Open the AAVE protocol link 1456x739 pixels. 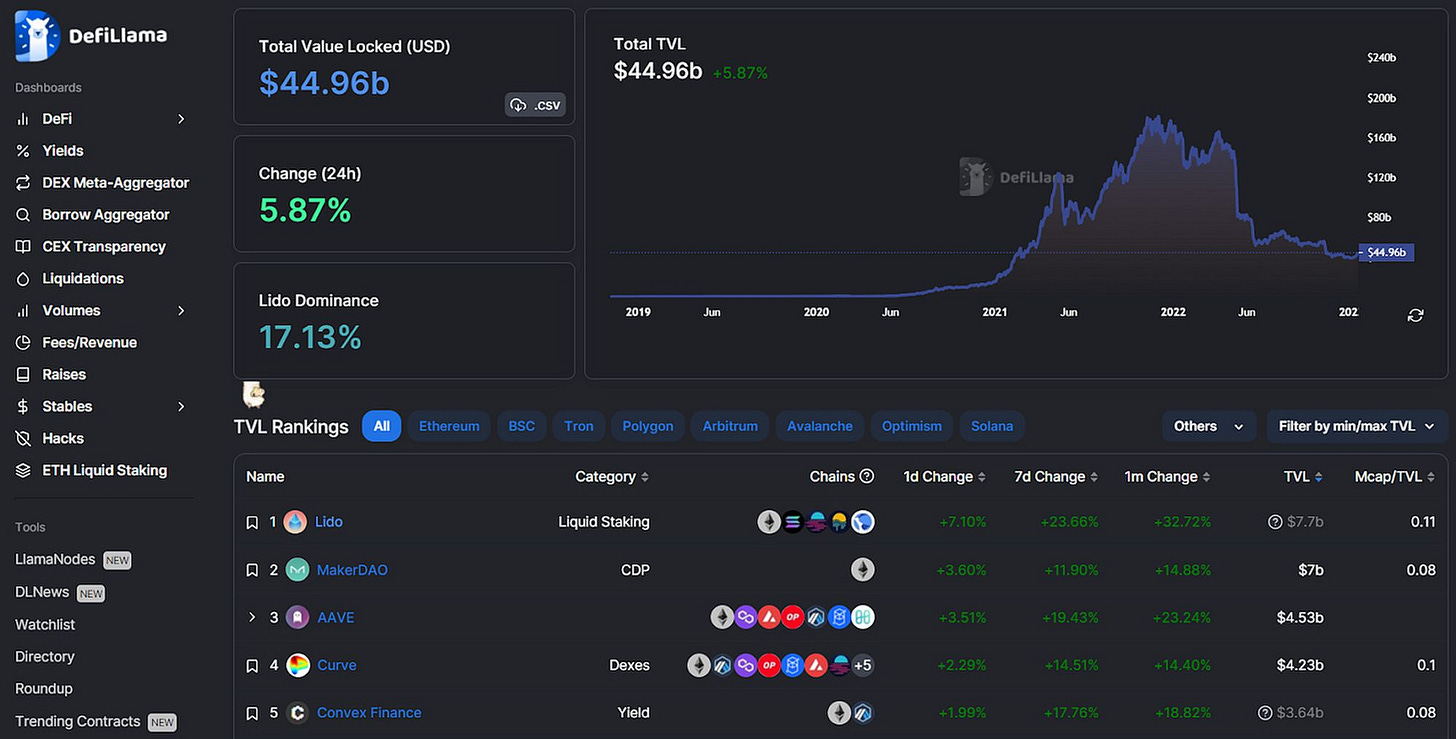(336, 618)
